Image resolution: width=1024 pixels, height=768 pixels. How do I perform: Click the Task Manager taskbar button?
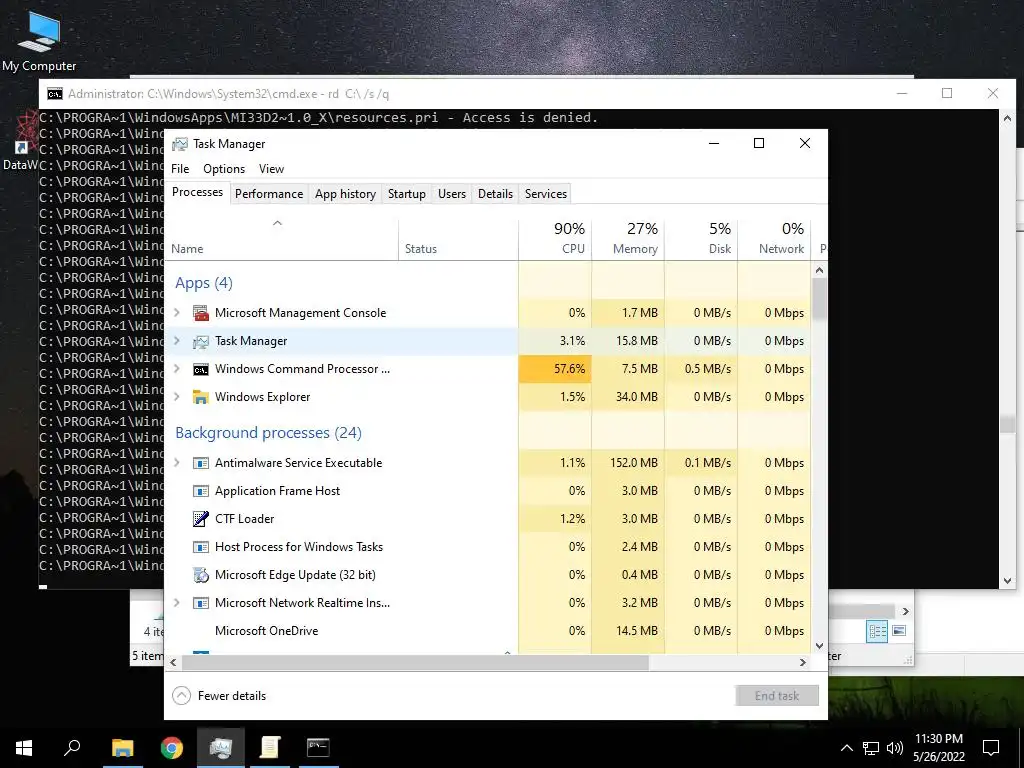tap(221, 748)
